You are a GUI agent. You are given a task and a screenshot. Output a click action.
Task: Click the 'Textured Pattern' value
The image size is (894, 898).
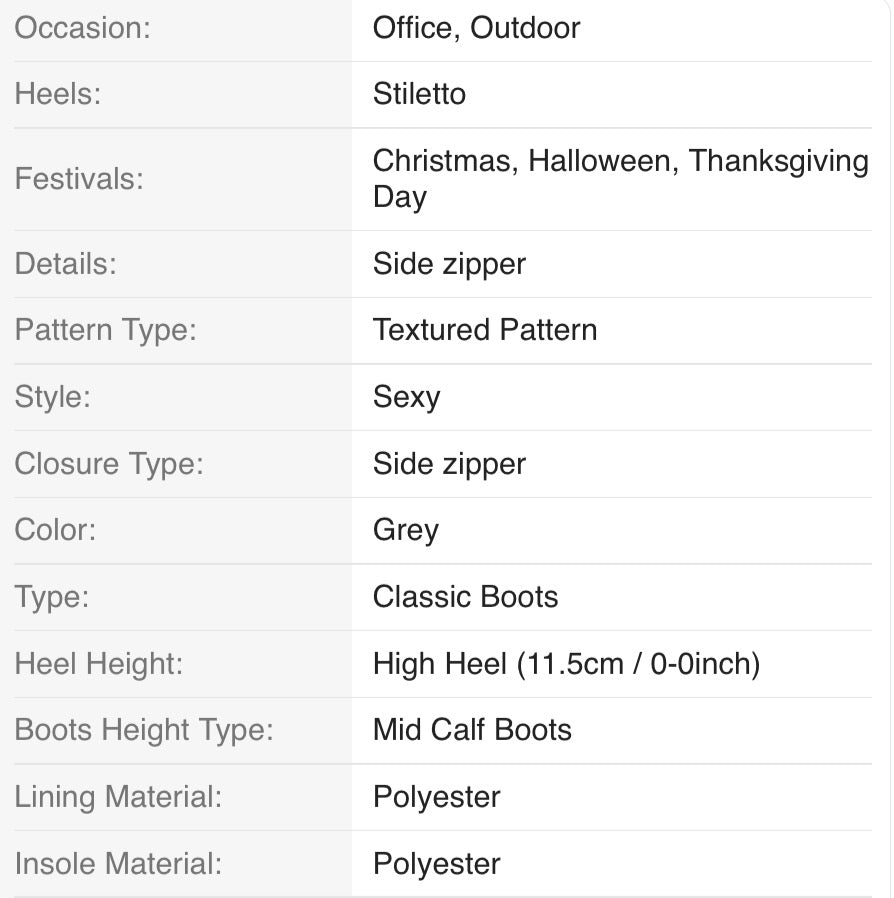tap(485, 330)
